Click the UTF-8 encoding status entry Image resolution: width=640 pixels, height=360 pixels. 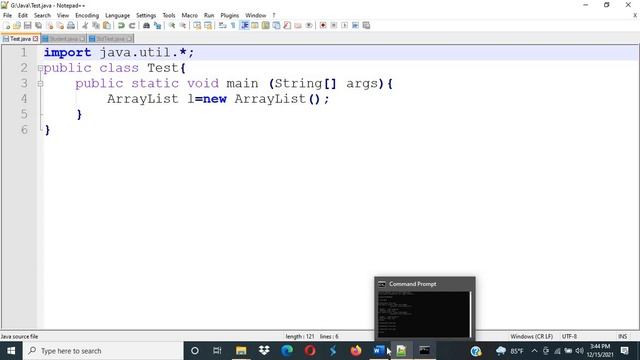point(569,336)
